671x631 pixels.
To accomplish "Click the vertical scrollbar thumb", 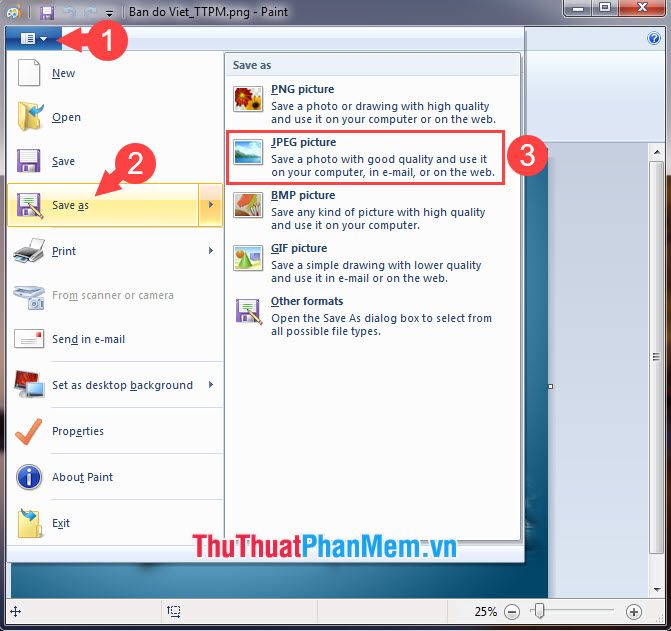I will 656,357.
